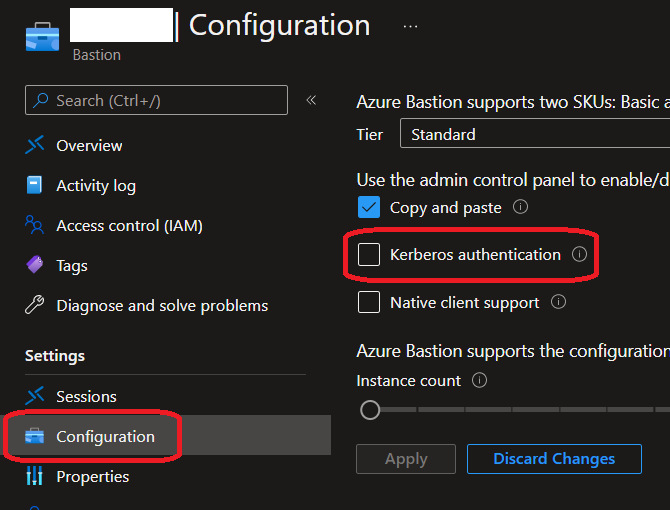Click the Sessions icon under Settings

(35, 396)
